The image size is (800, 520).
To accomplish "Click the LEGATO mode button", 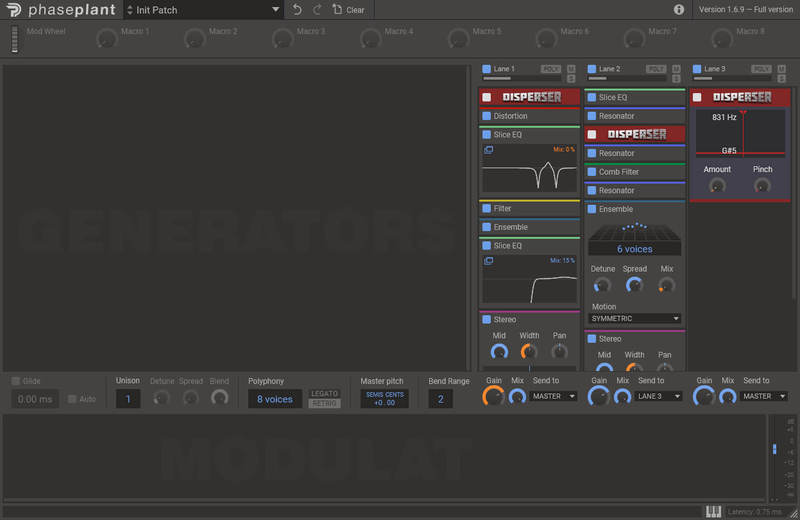I will click(324, 393).
